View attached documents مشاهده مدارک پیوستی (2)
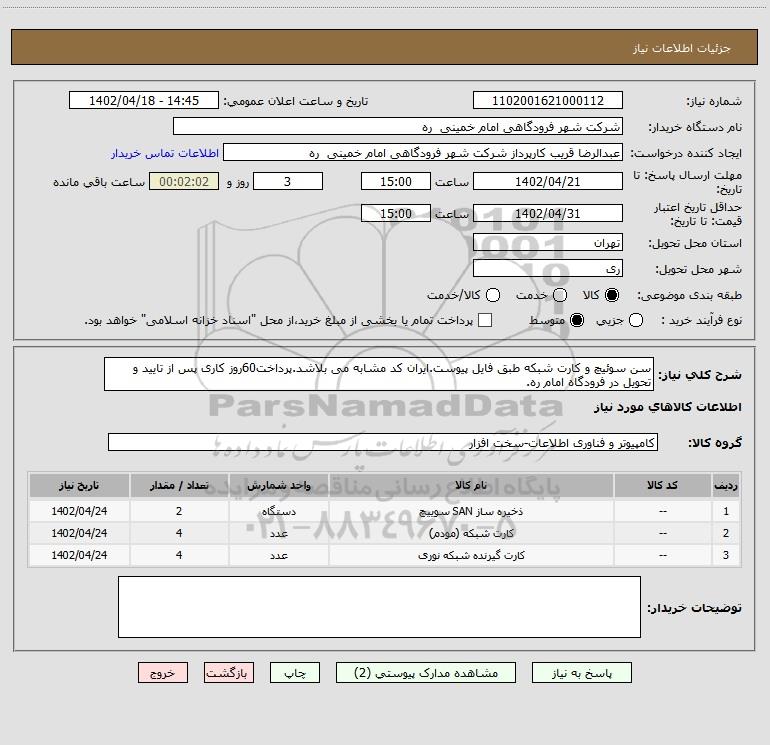 click(426, 673)
